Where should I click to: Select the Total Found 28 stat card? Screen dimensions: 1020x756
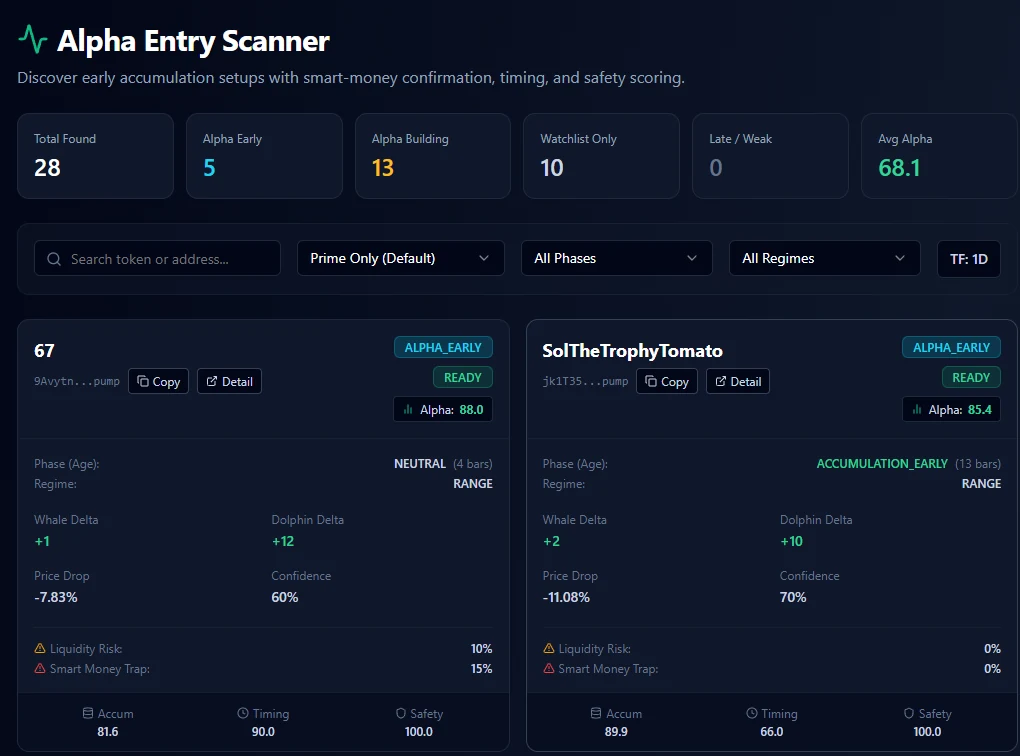[x=96, y=156]
